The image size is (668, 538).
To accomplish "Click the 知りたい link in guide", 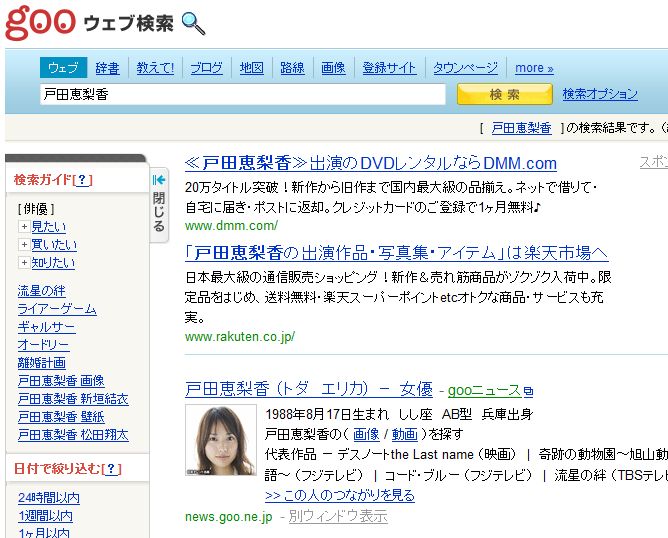I will click(x=53, y=262).
